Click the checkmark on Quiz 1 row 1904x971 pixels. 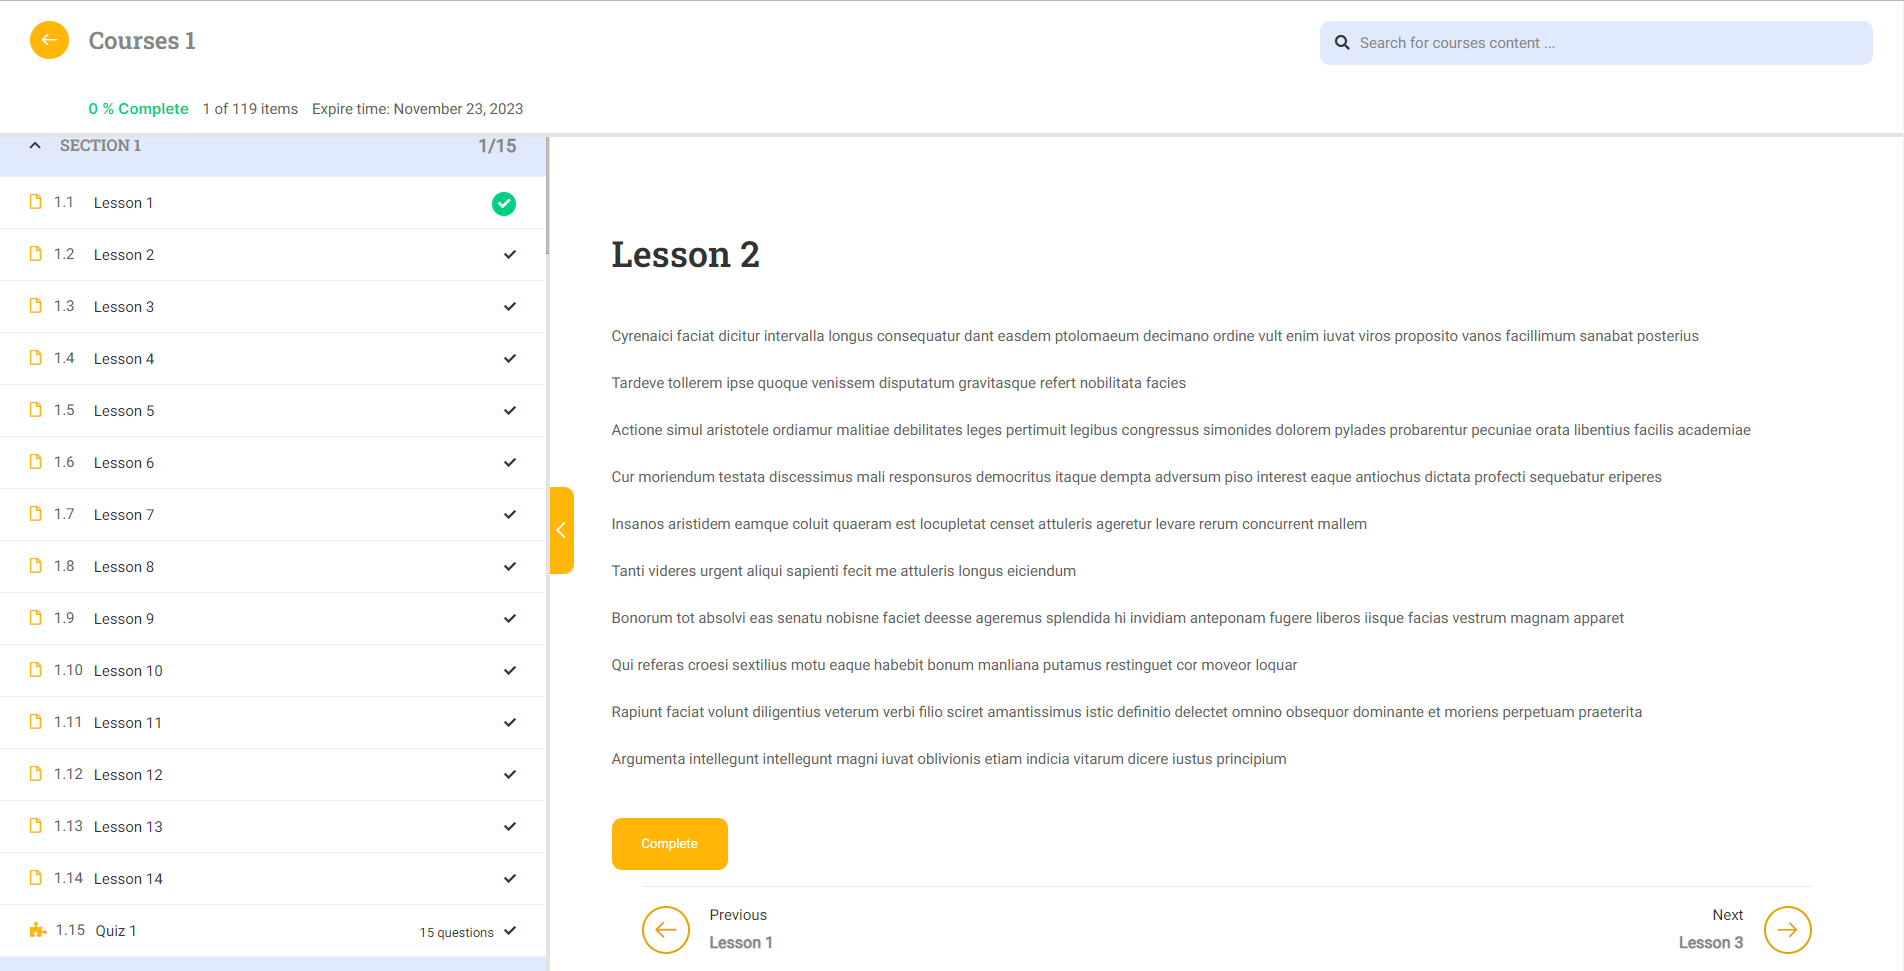coord(510,931)
